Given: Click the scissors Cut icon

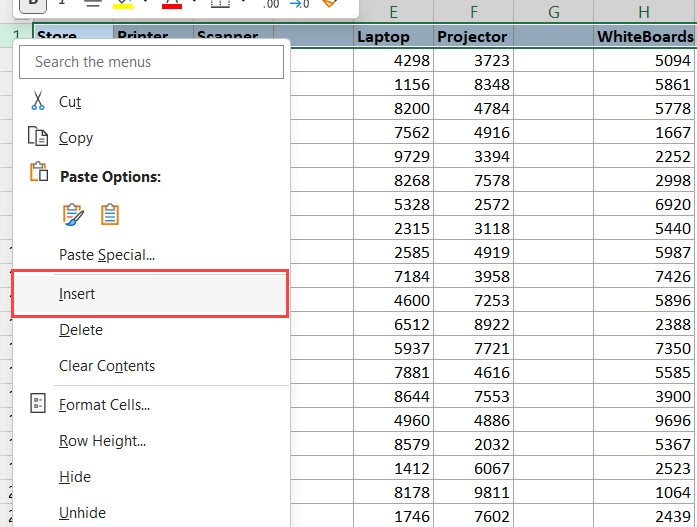Looking at the screenshot, I should pyautogui.click(x=38, y=101).
